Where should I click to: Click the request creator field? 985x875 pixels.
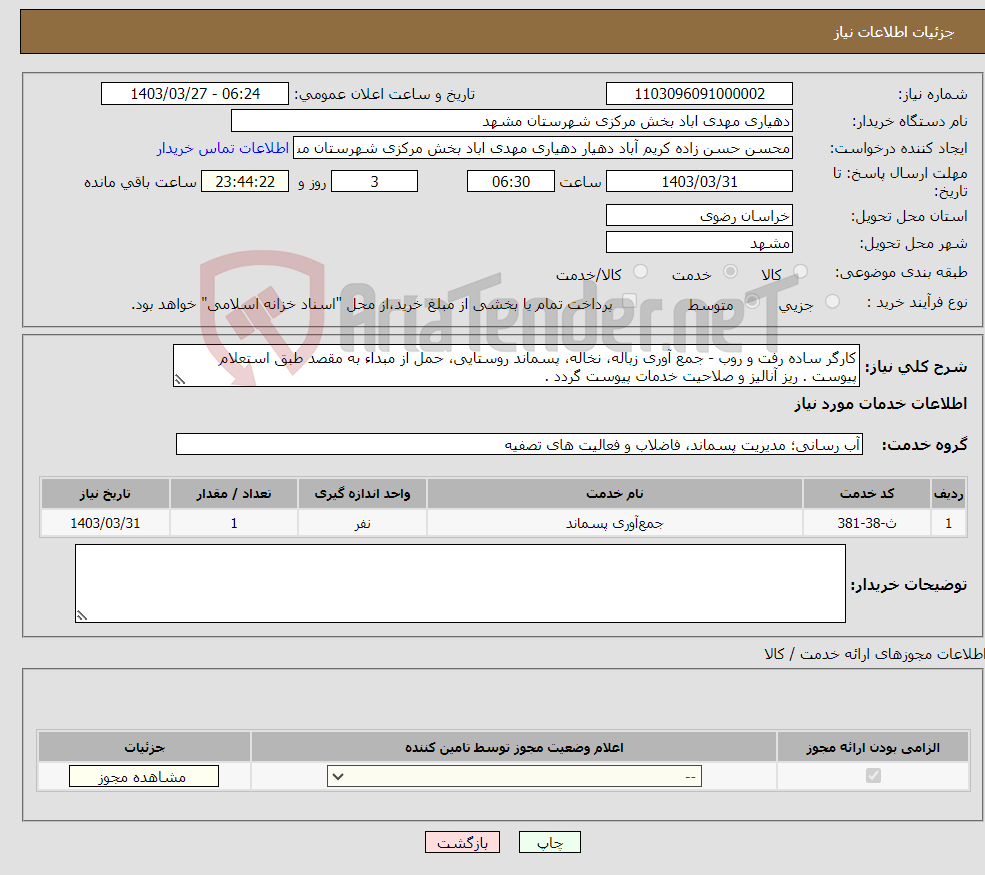543,148
